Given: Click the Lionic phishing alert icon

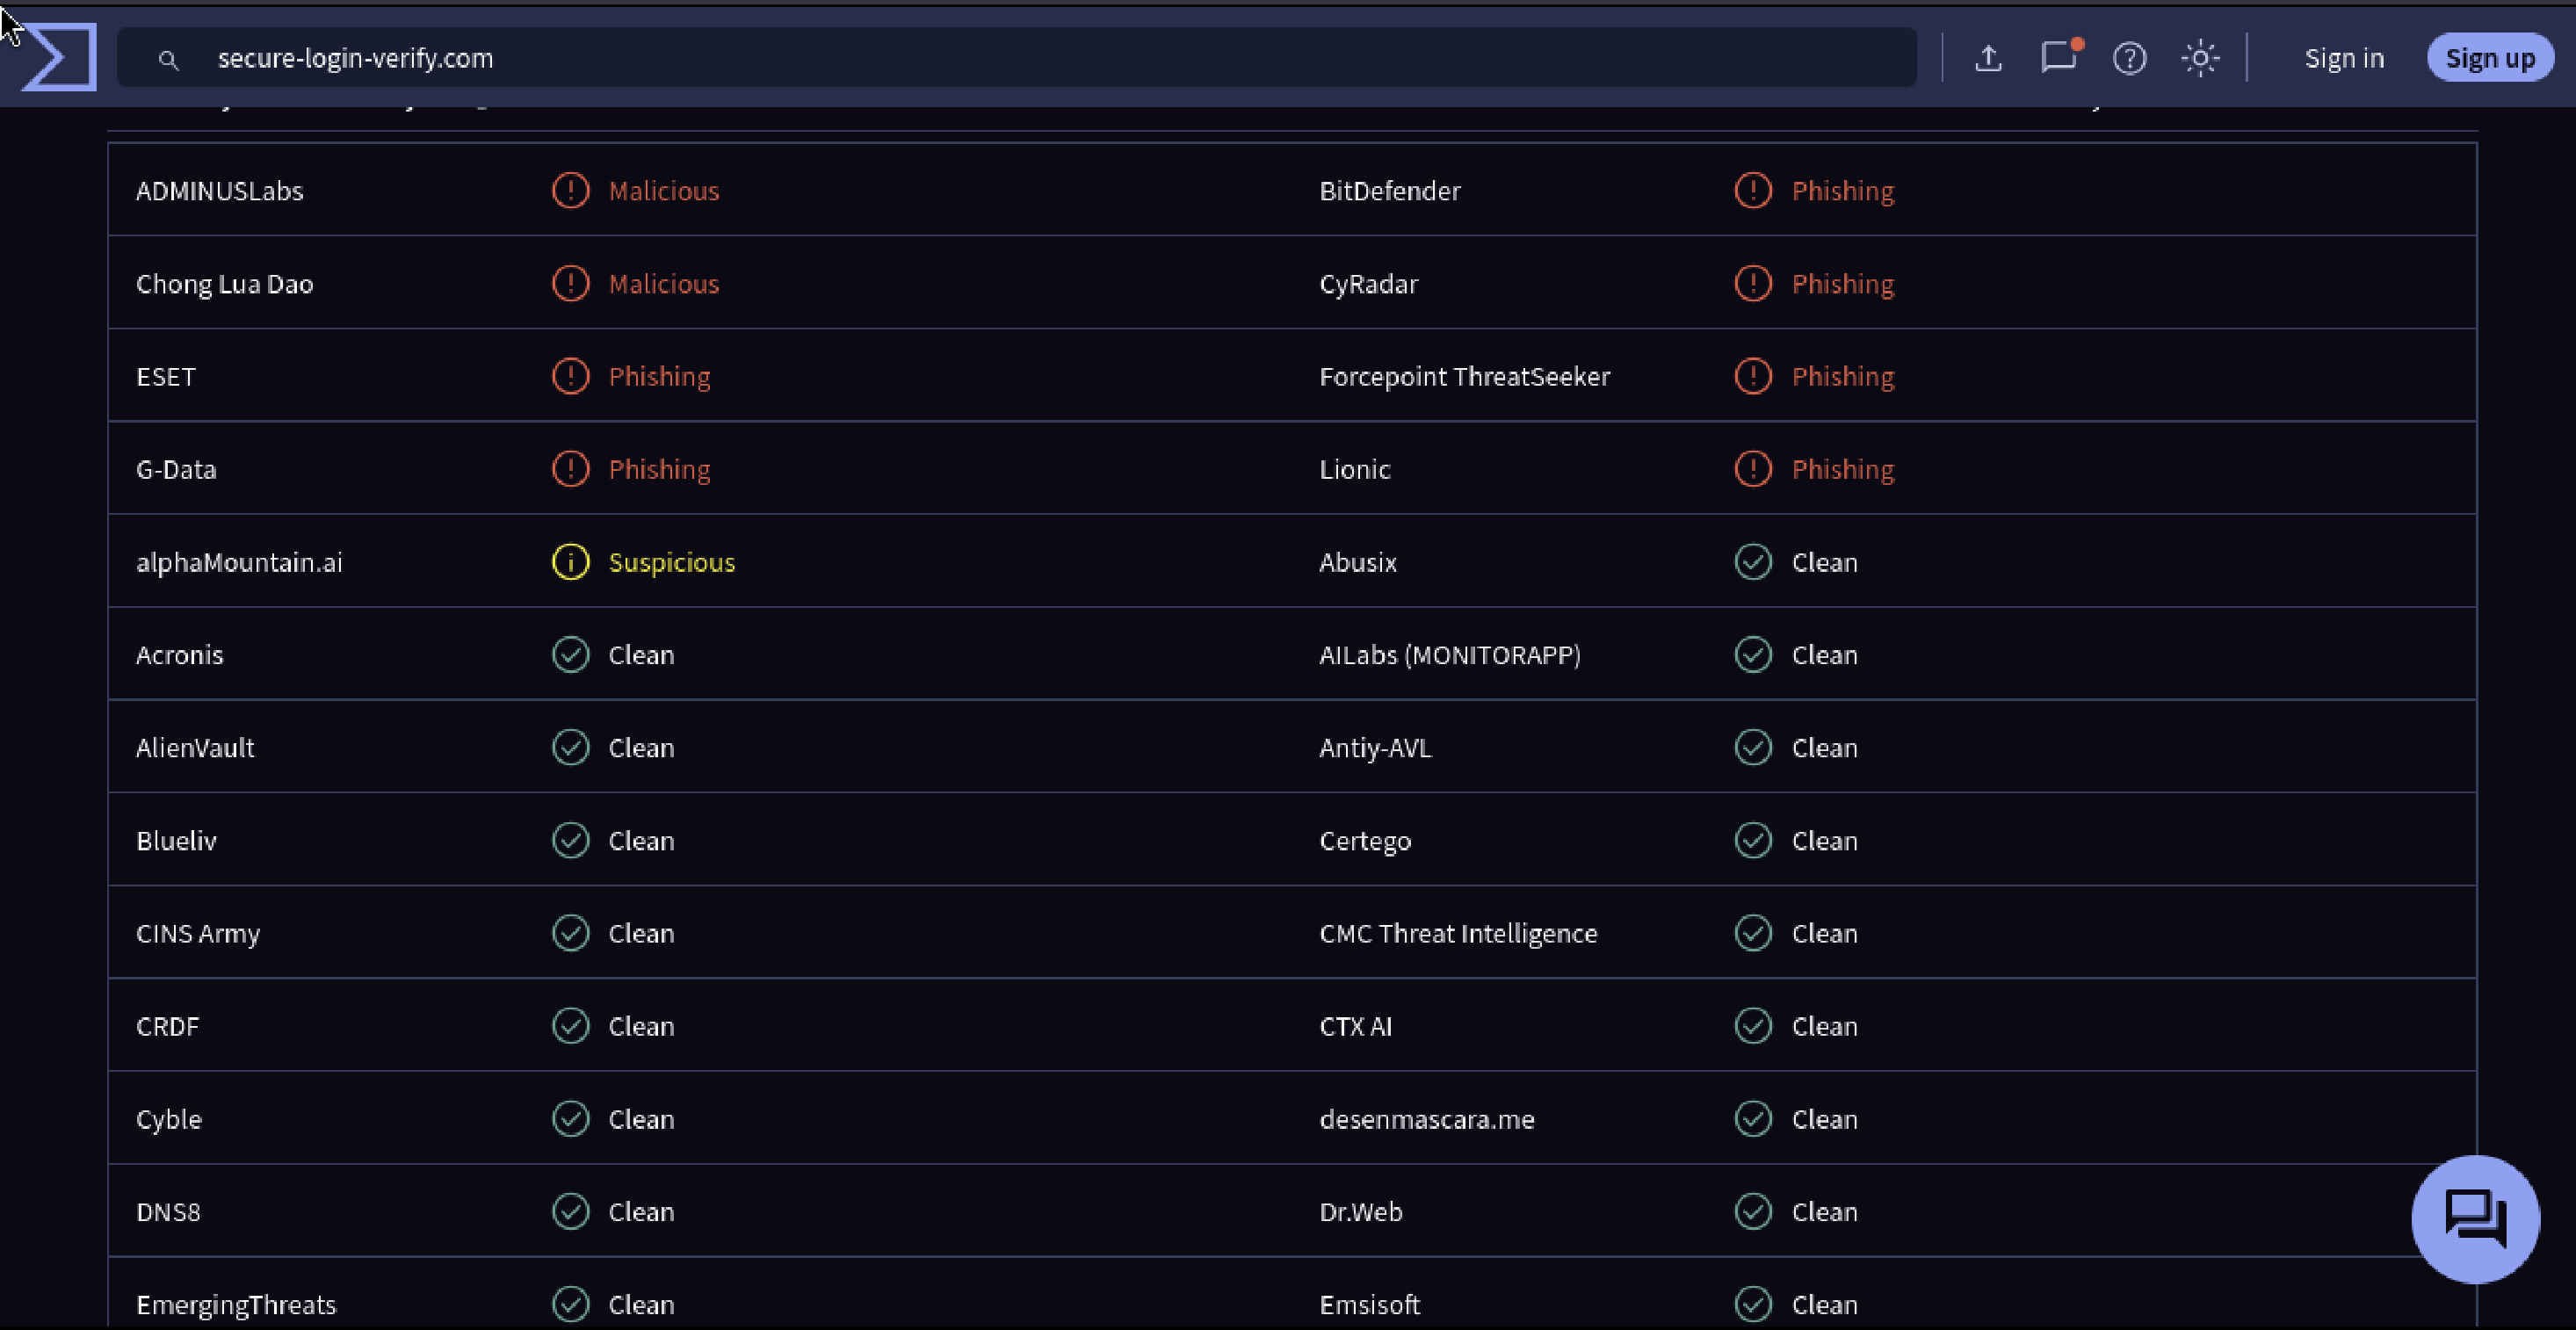Looking at the screenshot, I should coord(1753,469).
